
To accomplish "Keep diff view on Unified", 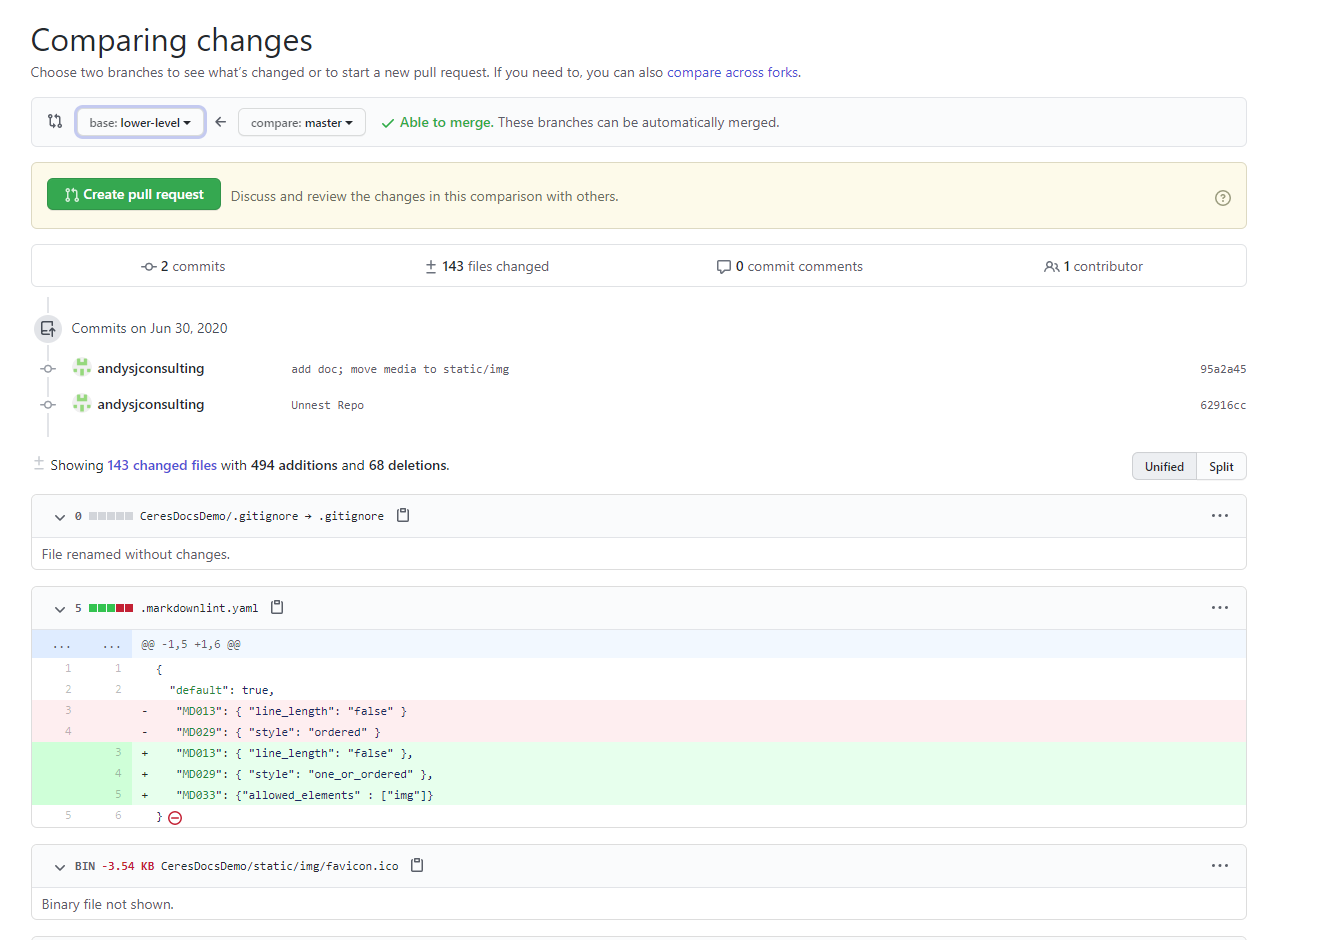I will coord(1164,465).
